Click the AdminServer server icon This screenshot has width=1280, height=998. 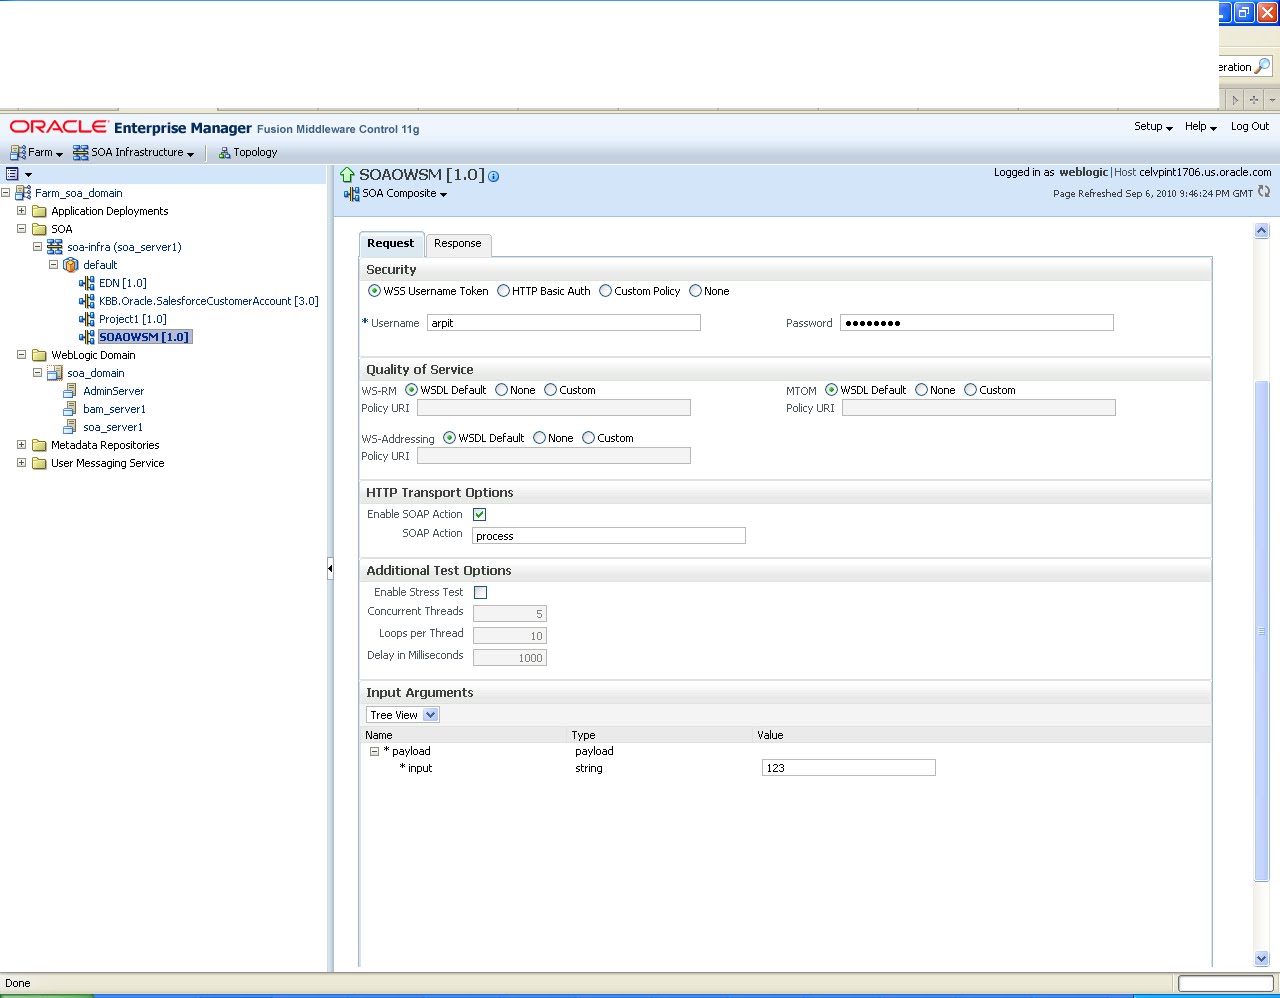[70, 391]
